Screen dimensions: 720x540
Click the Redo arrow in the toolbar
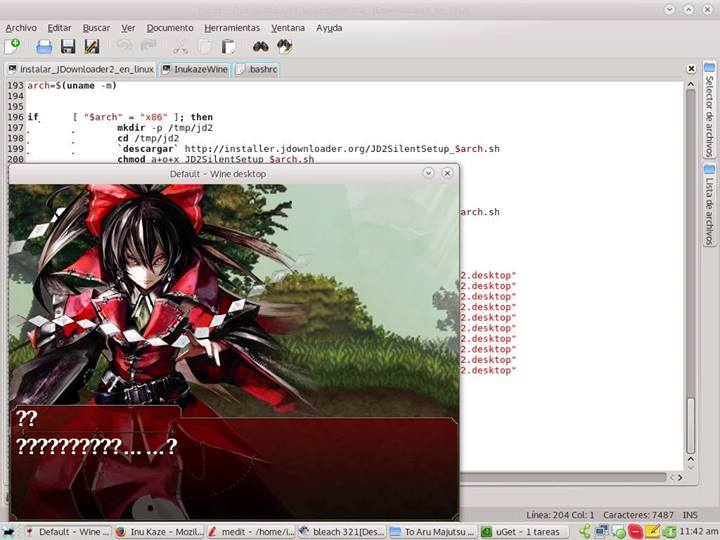point(148,46)
